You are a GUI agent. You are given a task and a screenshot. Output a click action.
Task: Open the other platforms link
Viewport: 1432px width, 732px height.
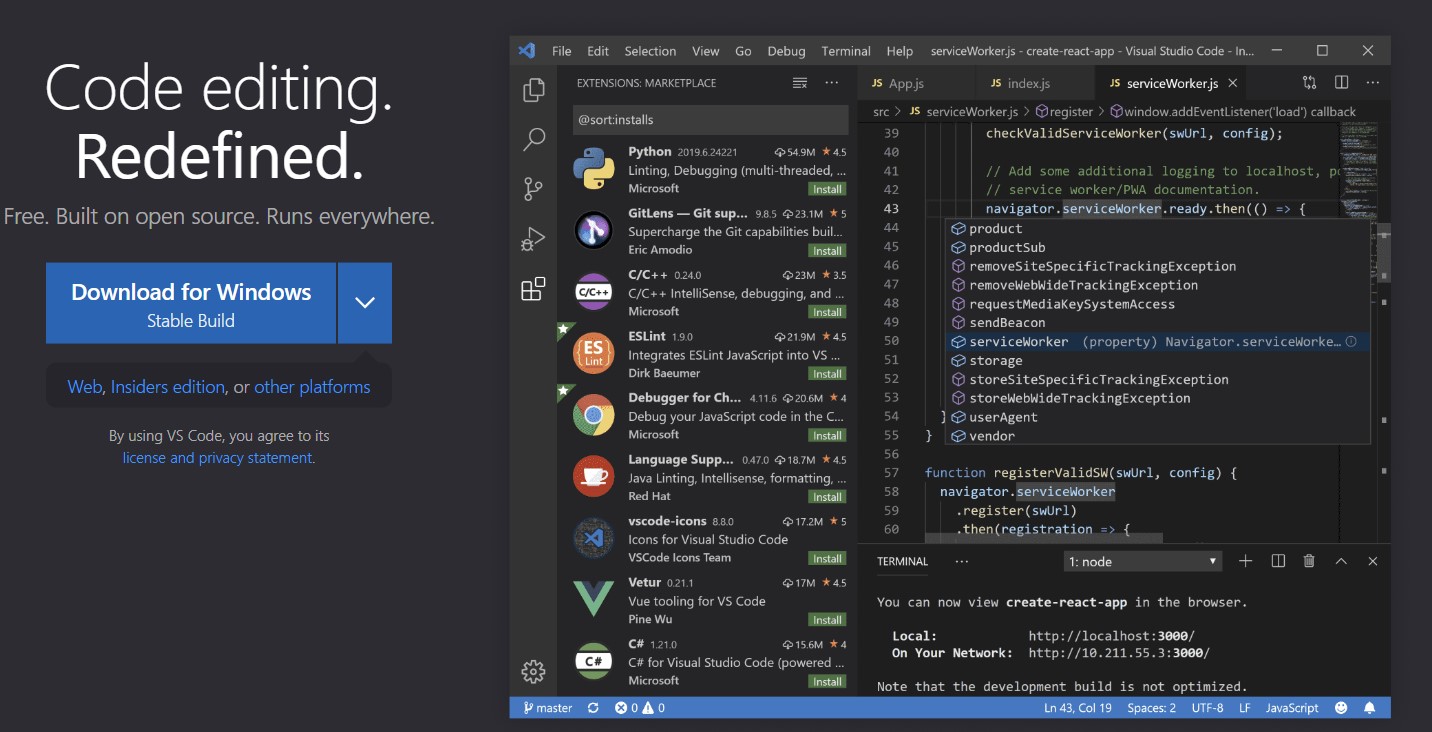click(312, 387)
